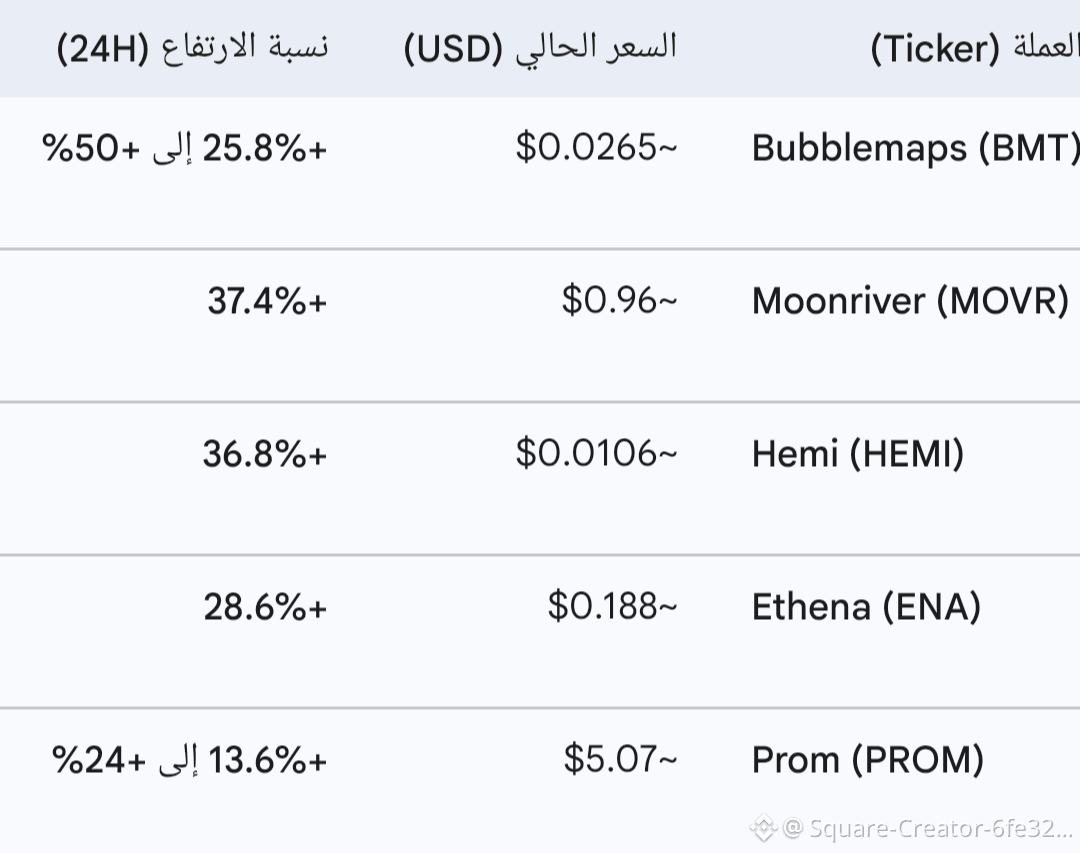This screenshot has width=1080, height=853.
Task: Select the 24H increase column header
Action: coord(193,48)
